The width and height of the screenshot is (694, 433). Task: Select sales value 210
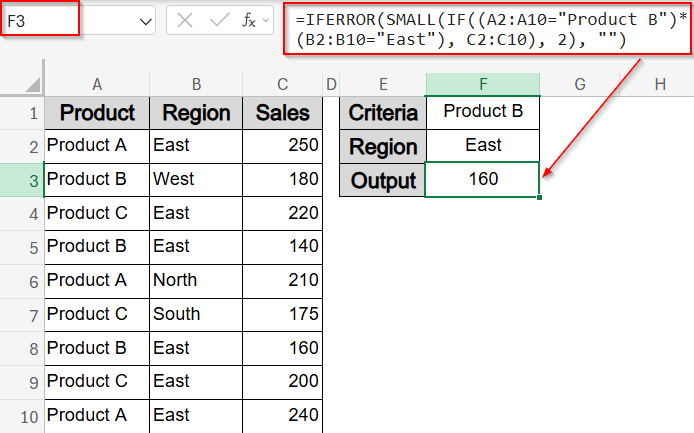(282, 281)
